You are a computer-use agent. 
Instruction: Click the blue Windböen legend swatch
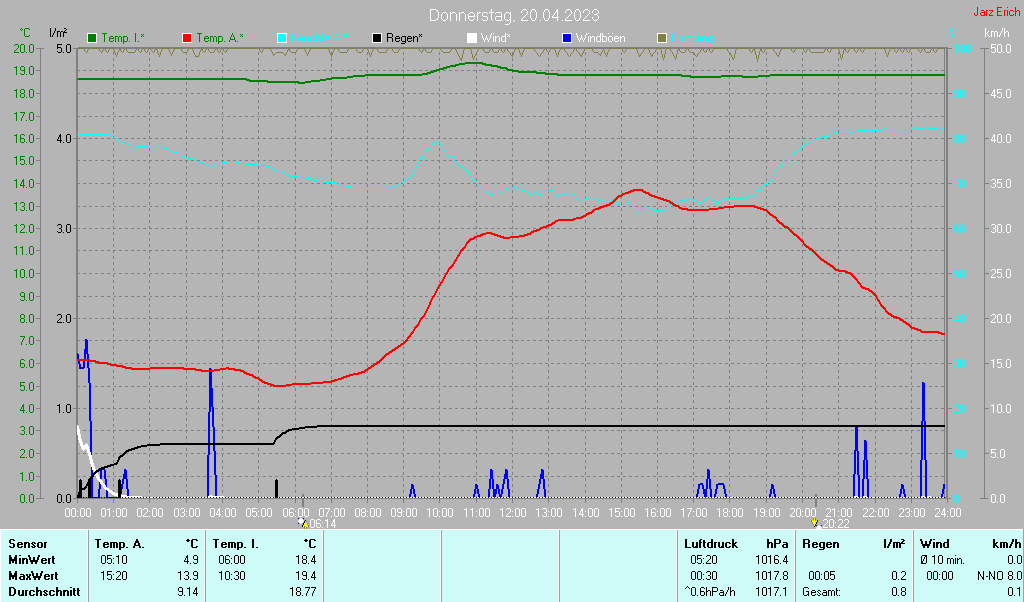tap(567, 39)
